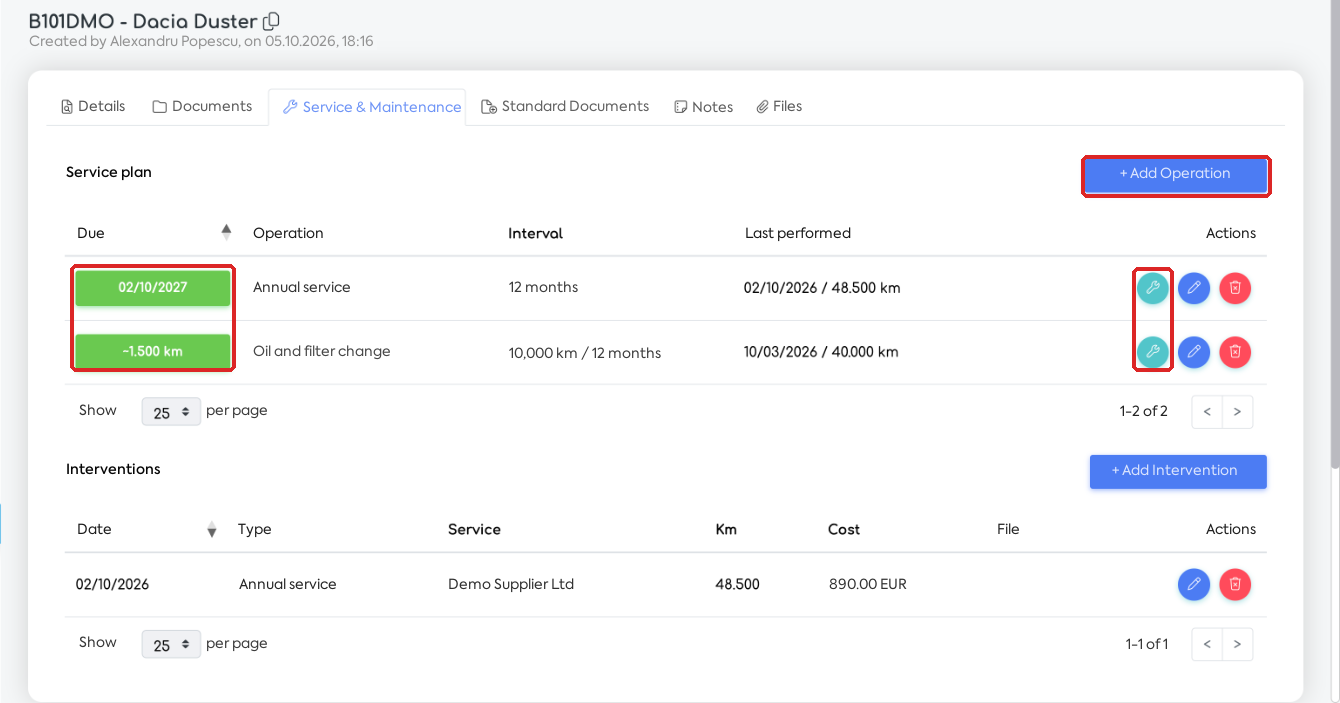Go to previous page of Interventions
The width and height of the screenshot is (1340, 703).
click(1207, 644)
